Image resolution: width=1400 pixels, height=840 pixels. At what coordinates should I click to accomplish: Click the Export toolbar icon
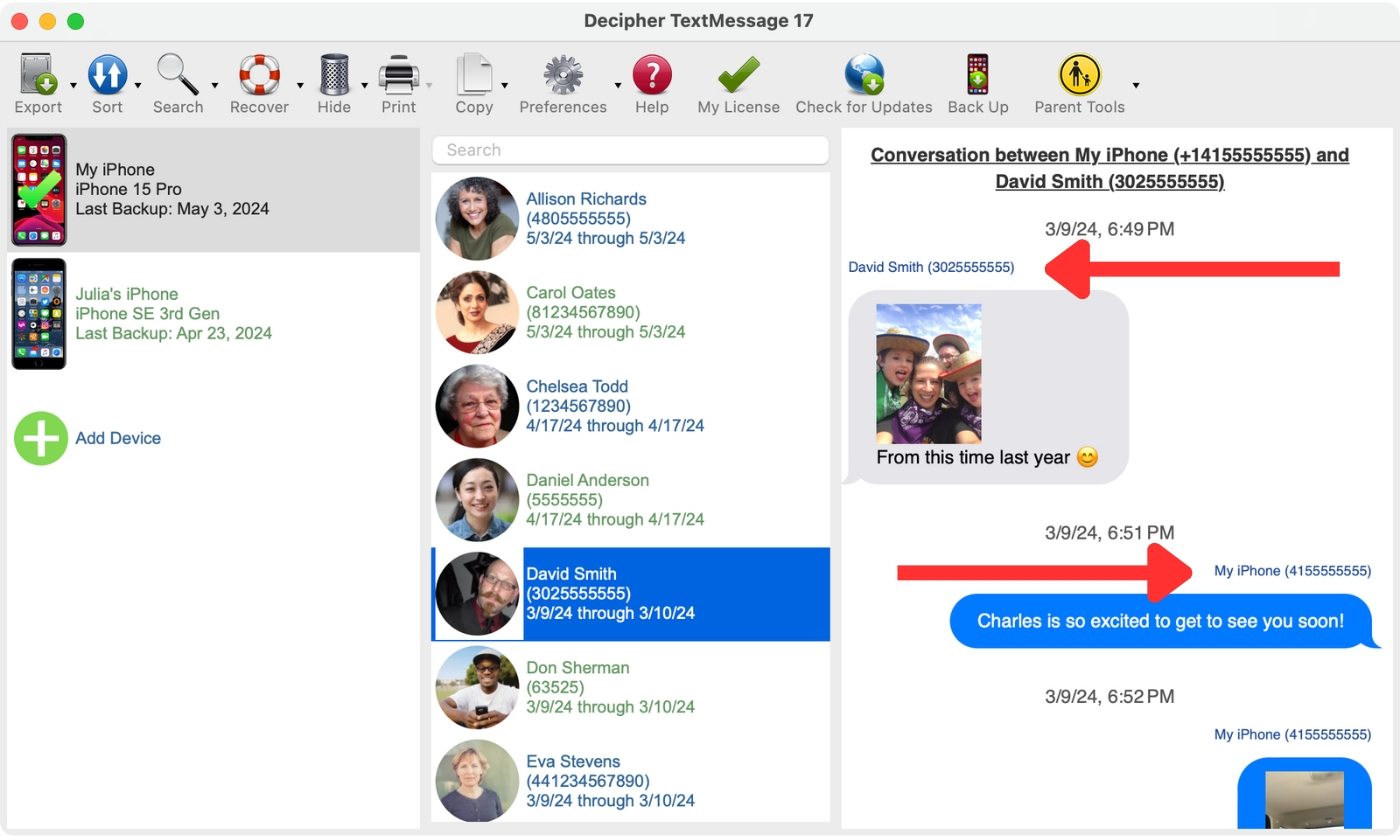[38, 76]
